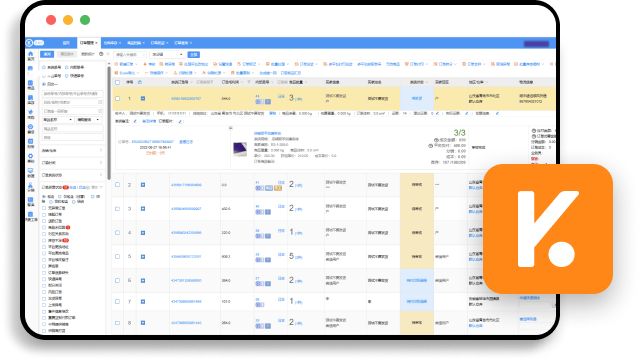Tick the first checkbox in the left filter list
Image resolution: width=643 pixels, height=362 pixels.
[x=44, y=208]
